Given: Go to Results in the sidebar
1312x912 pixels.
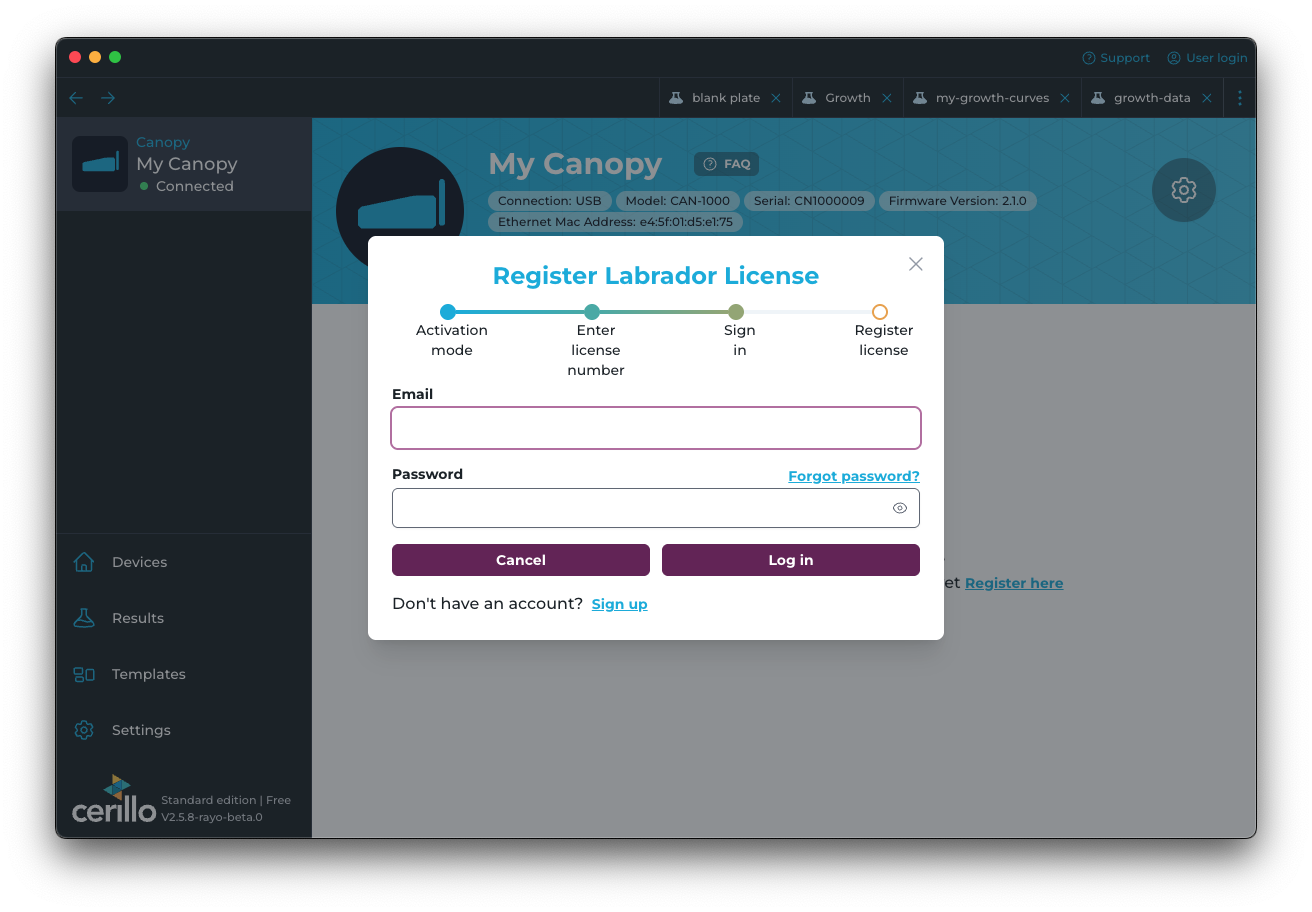Looking at the screenshot, I should 137,618.
